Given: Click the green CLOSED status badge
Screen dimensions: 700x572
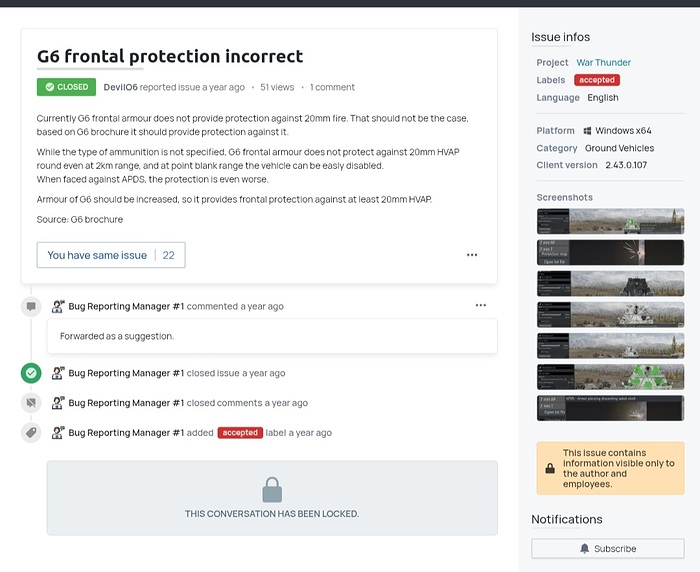Looking at the screenshot, I should 66,87.
